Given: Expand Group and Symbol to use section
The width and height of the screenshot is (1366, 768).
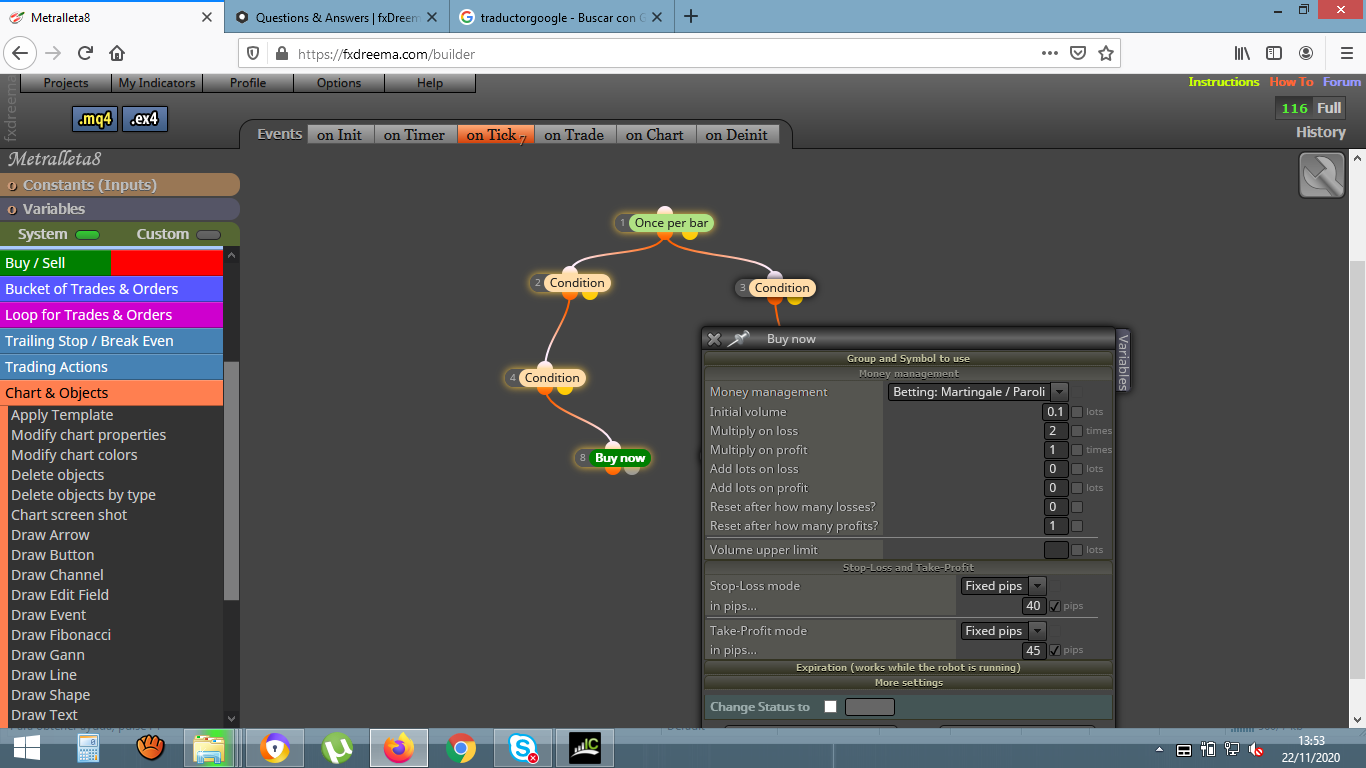Looking at the screenshot, I should point(908,358).
